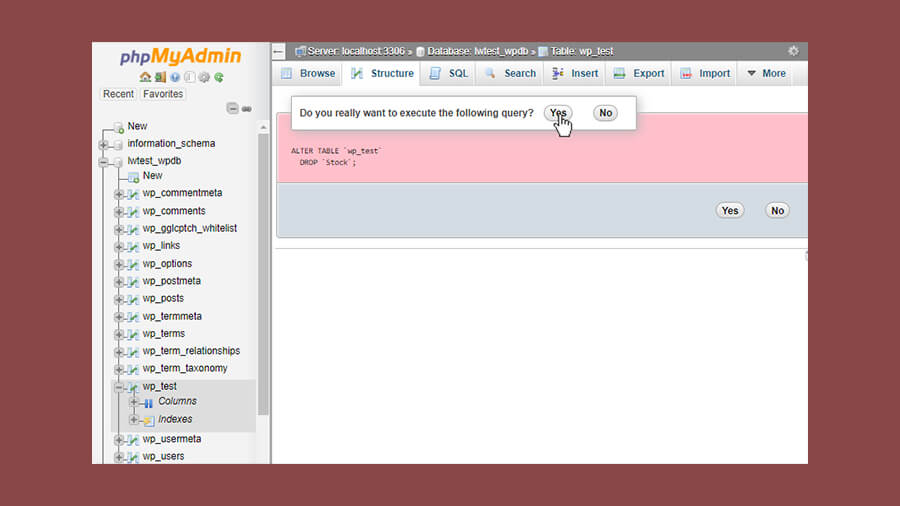The width and height of the screenshot is (900, 506).
Task: Select wp_termmeta in the tree
Action: pyautogui.click(x=172, y=316)
